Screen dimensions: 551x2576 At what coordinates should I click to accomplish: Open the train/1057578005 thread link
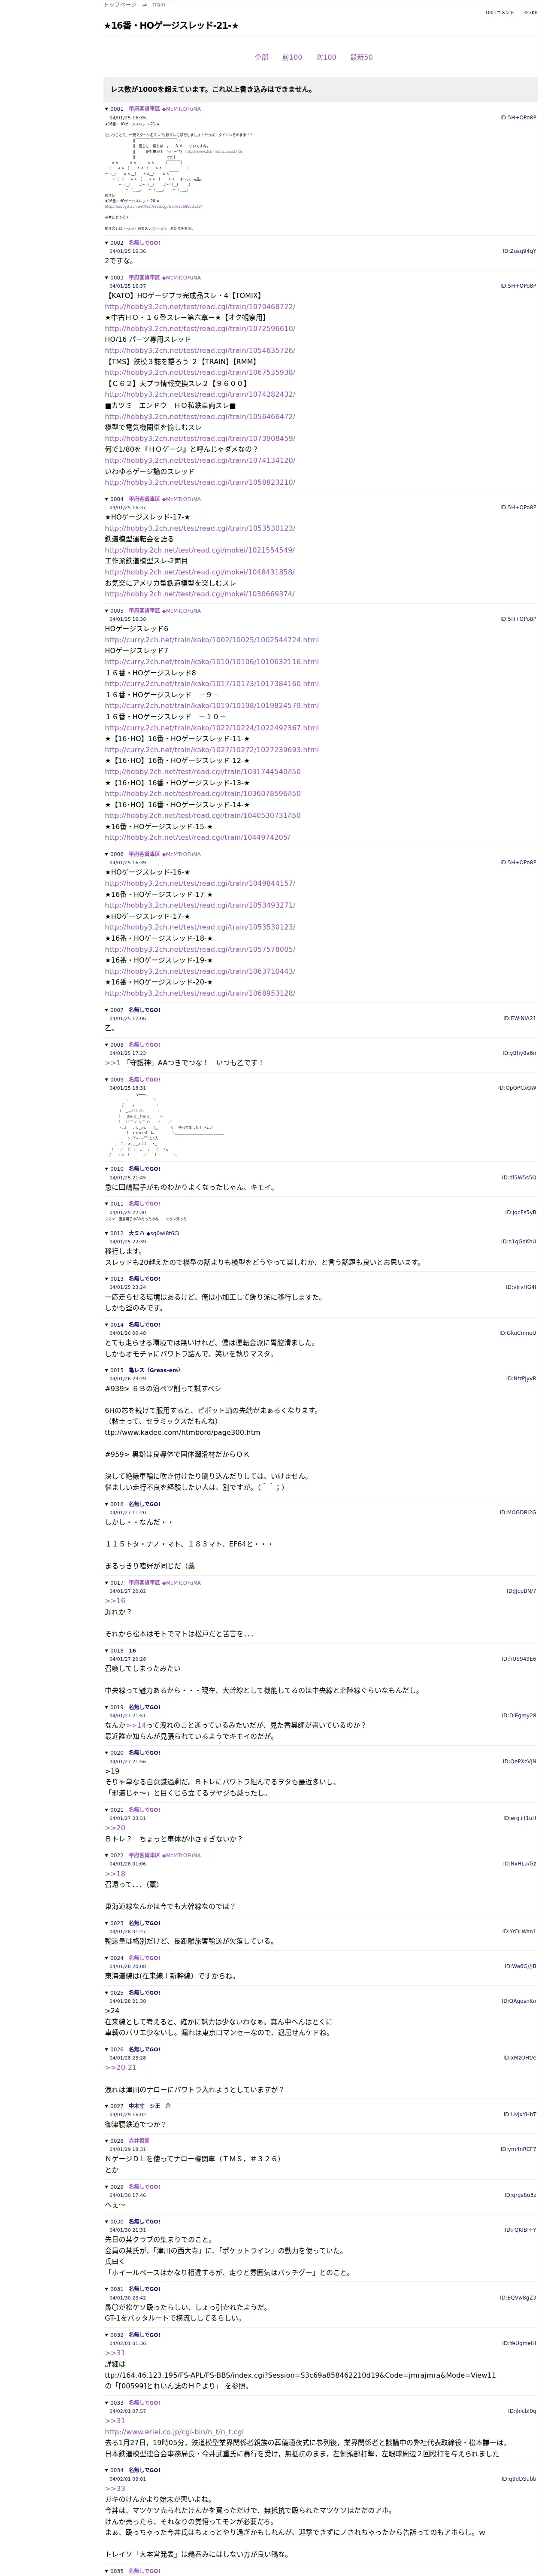click(200, 950)
